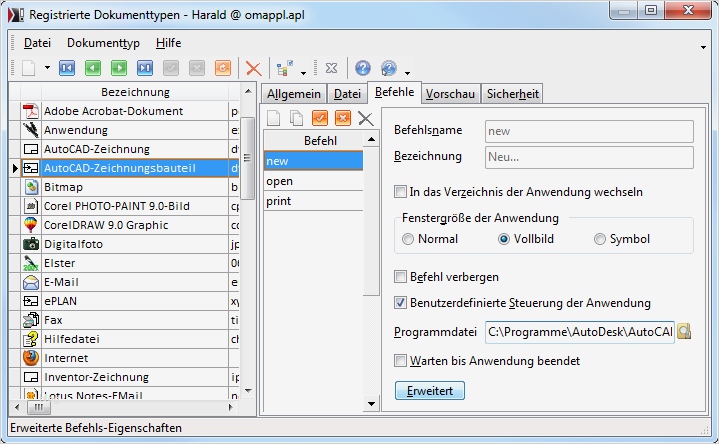The width and height of the screenshot is (719, 444).
Task: Click the Internet Firefox icon
Action: pyautogui.click(x=31, y=358)
